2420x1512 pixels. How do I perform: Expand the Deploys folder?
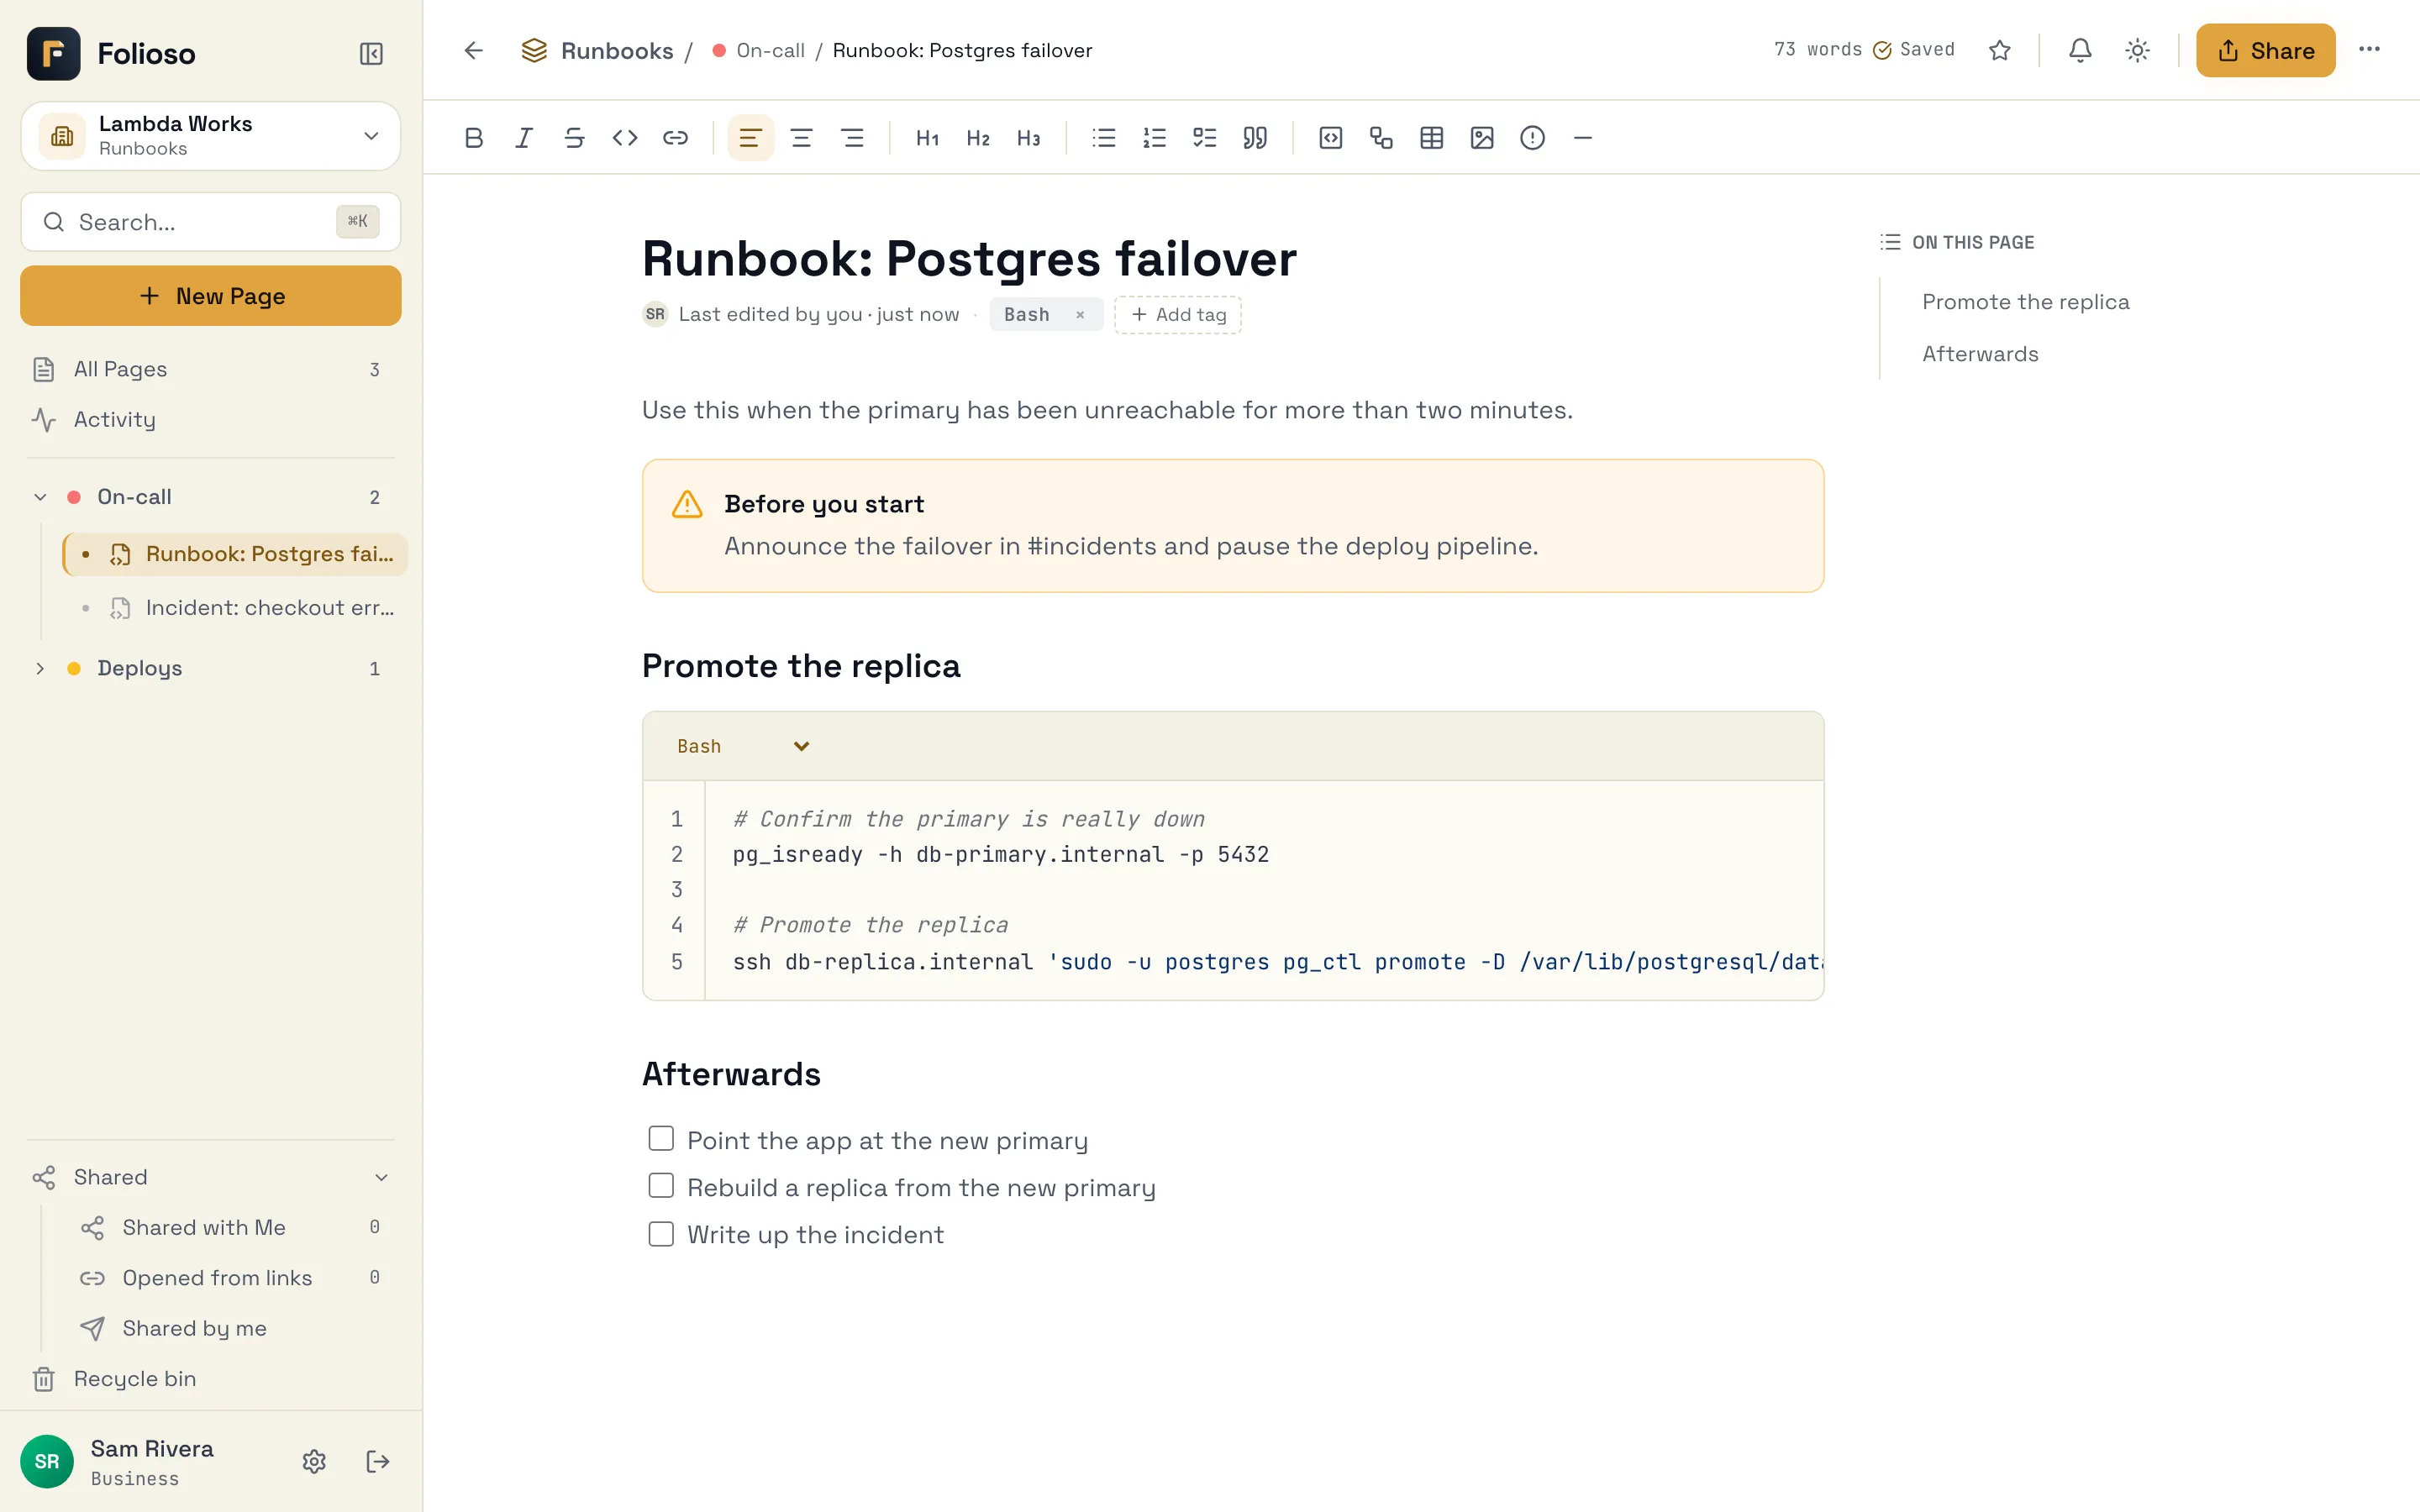40,668
